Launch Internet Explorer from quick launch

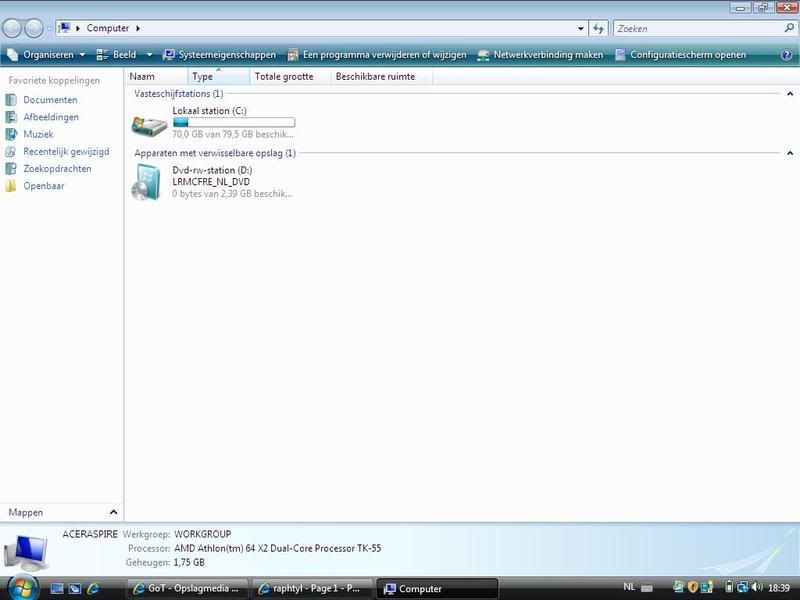pos(93,589)
